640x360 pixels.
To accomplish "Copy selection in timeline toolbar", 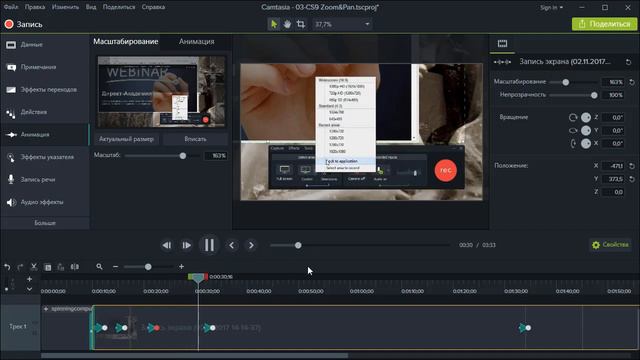I will [x=48, y=267].
